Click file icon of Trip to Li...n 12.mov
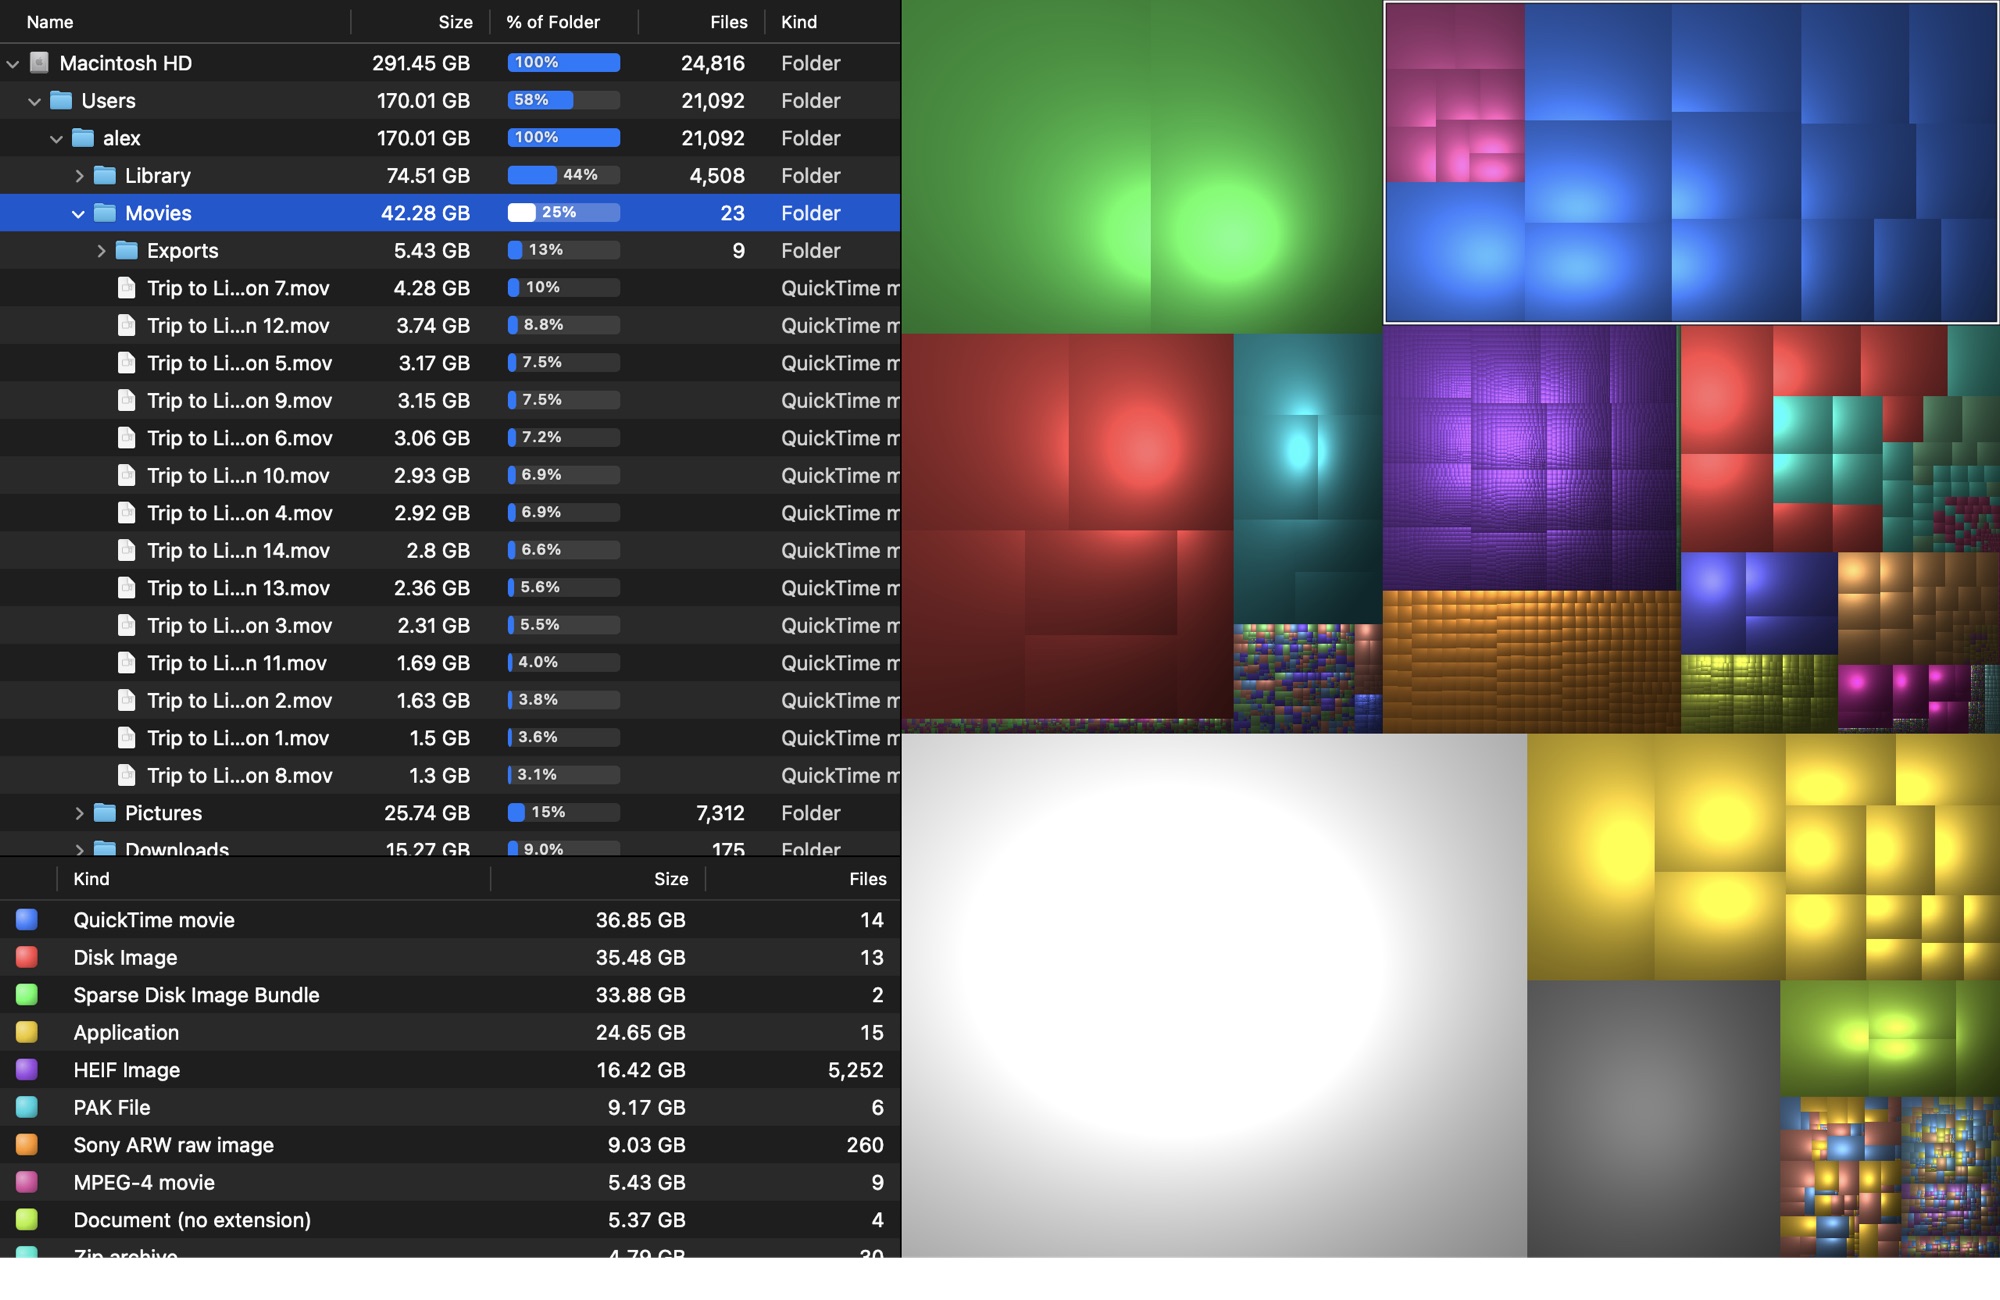The height and width of the screenshot is (1300, 2000). click(x=126, y=325)
